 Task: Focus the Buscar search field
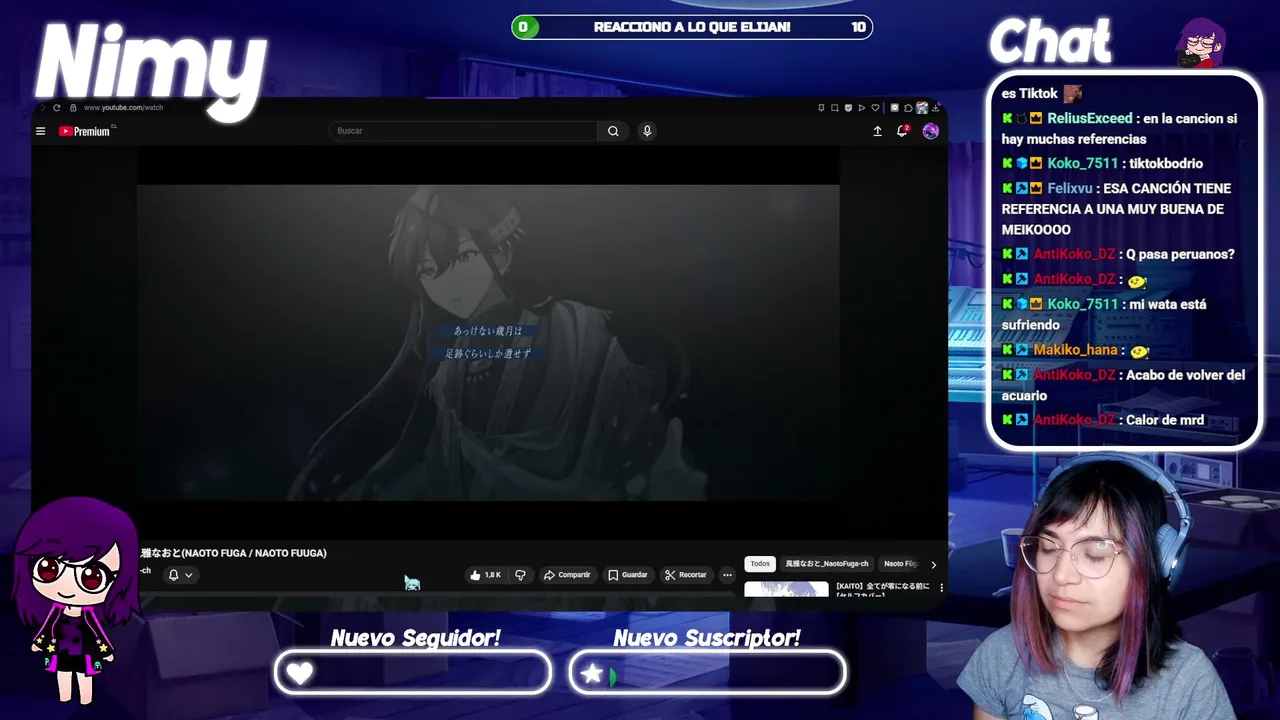[x=465, y=131]
